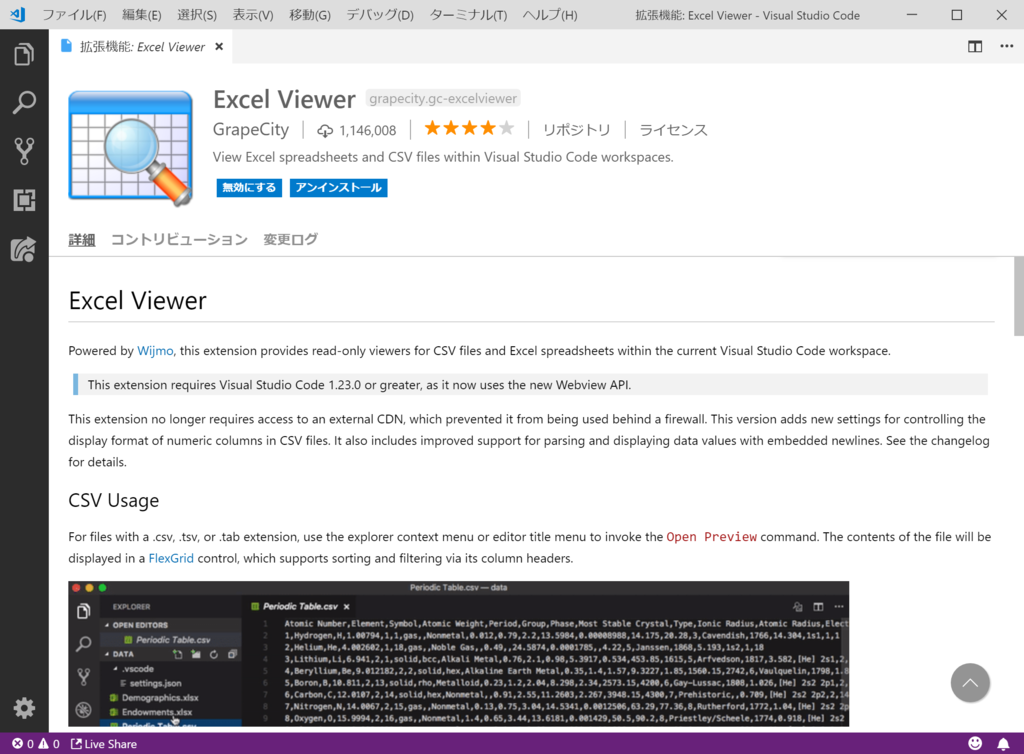This screenshot has height=754, width=1024.
Task: Follow the FlexGrid link
Action: pos(171,558)
